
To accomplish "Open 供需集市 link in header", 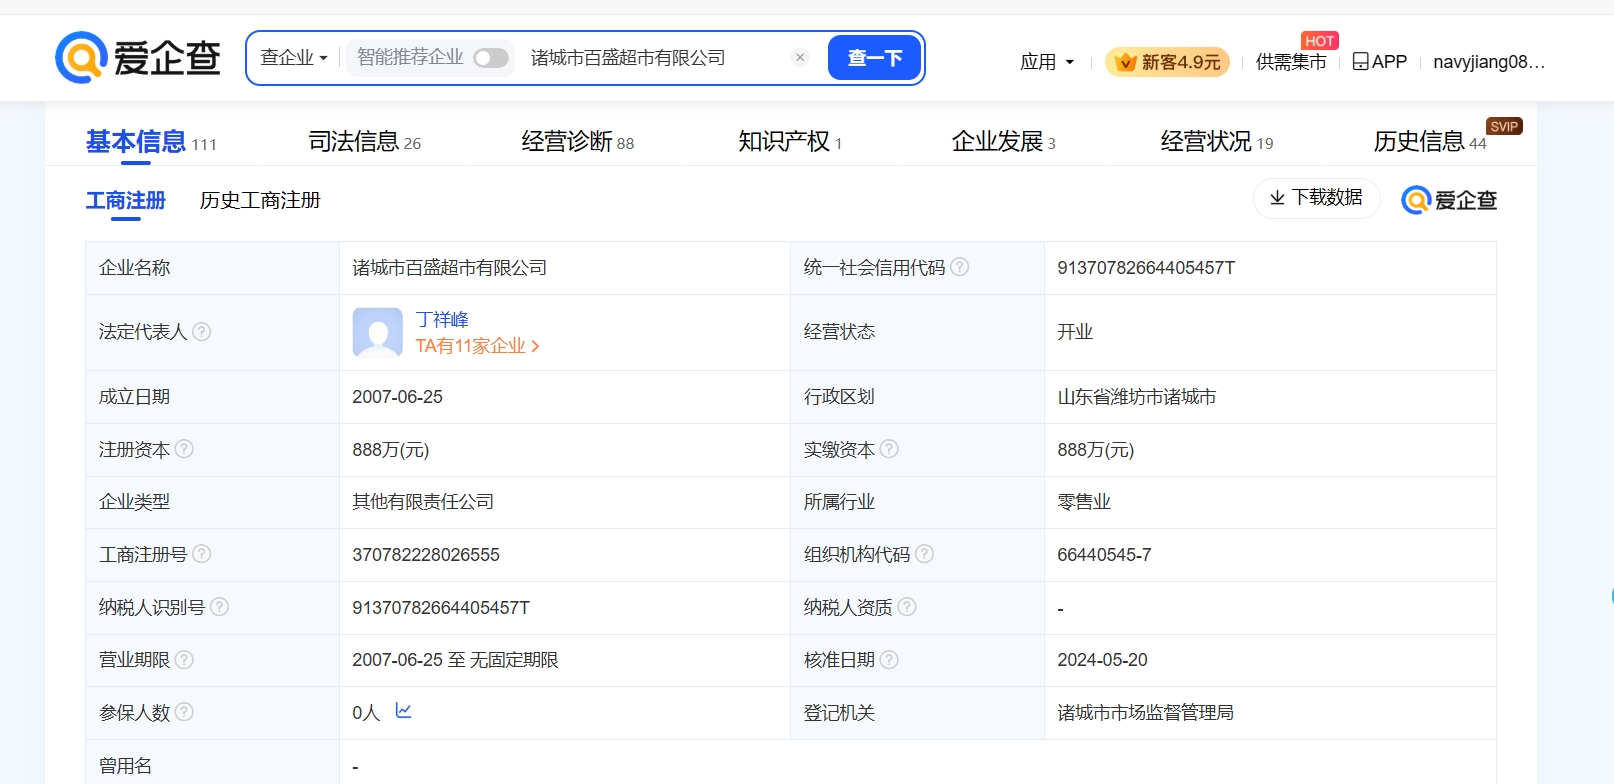I will [x=1290, y=62].
